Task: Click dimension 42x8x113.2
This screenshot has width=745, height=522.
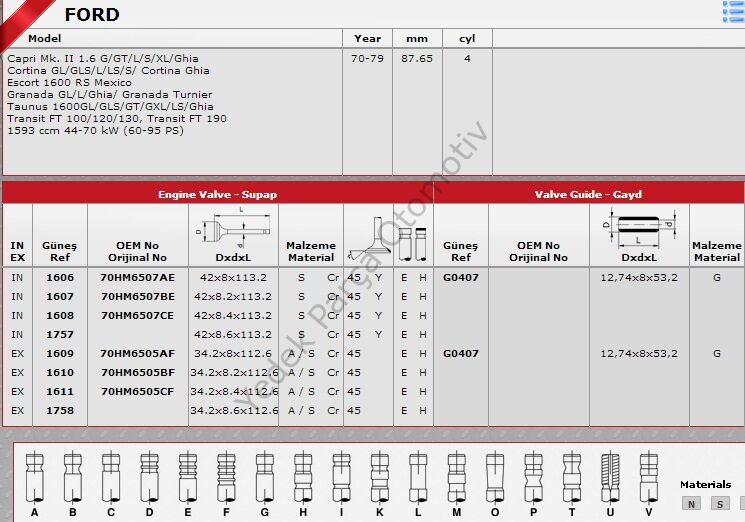Action: point(233,277)
